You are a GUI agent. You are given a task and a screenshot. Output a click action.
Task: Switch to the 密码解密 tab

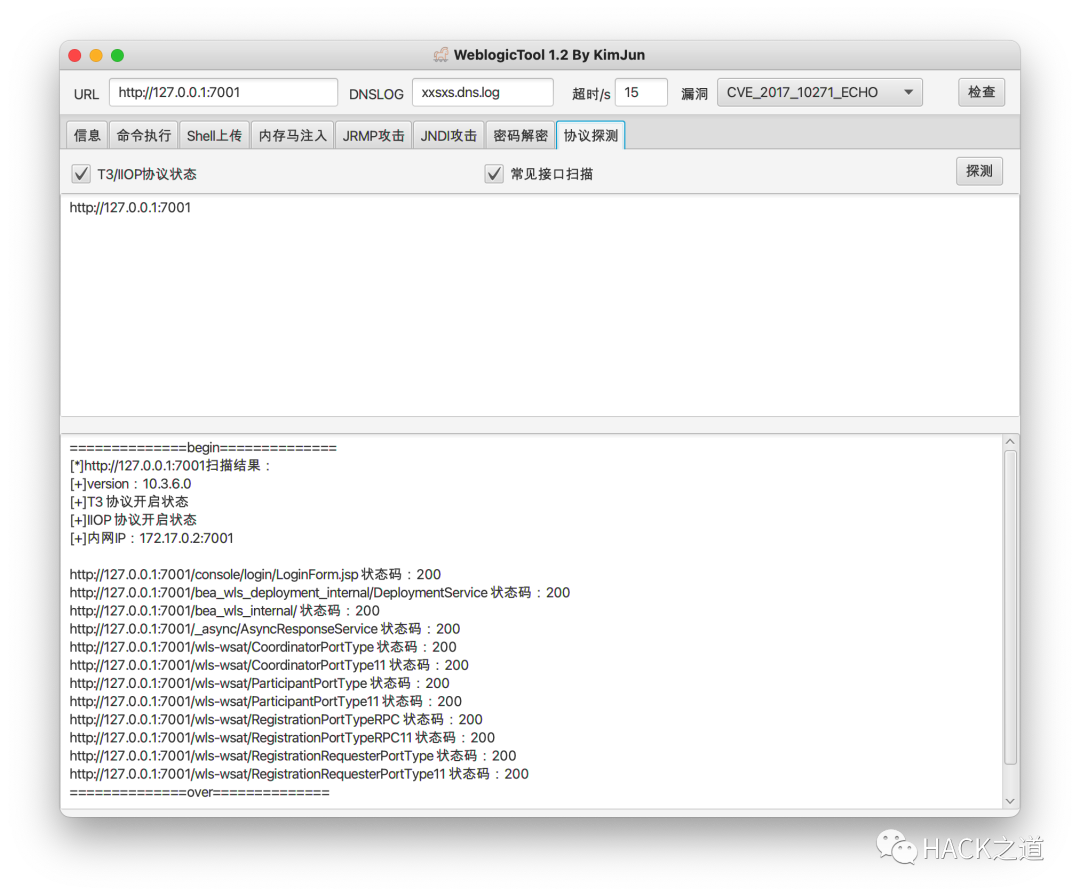click(x=520, y=135)
